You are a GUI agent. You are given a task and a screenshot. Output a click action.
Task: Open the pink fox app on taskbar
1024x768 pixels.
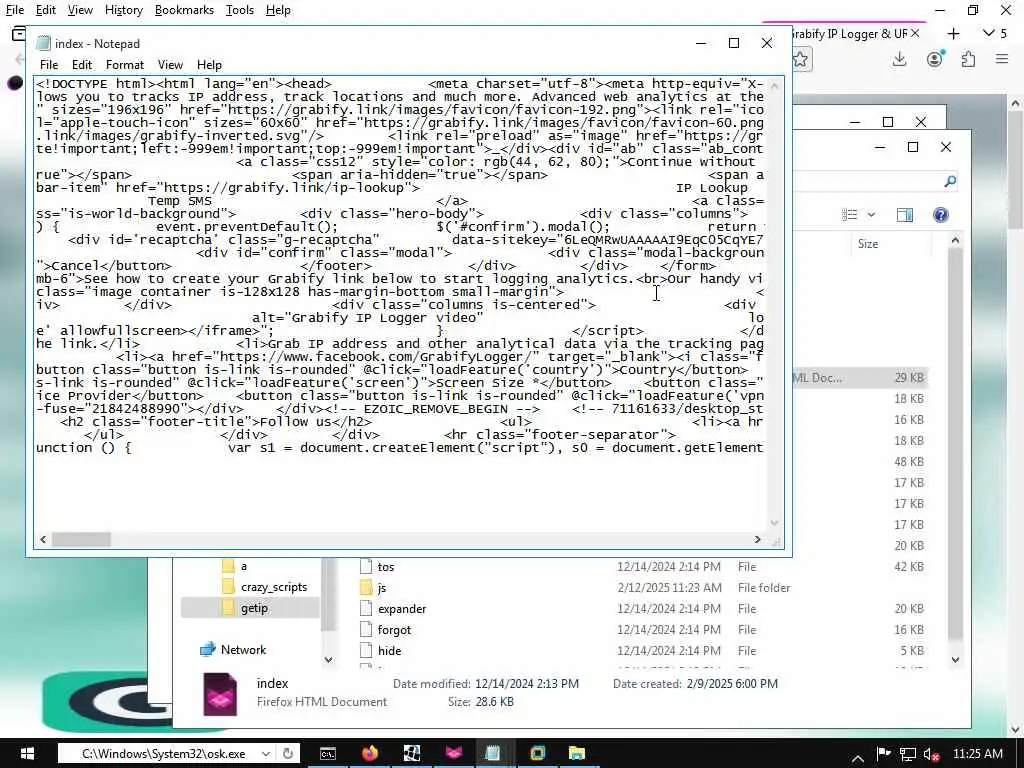tap(454, 754)
